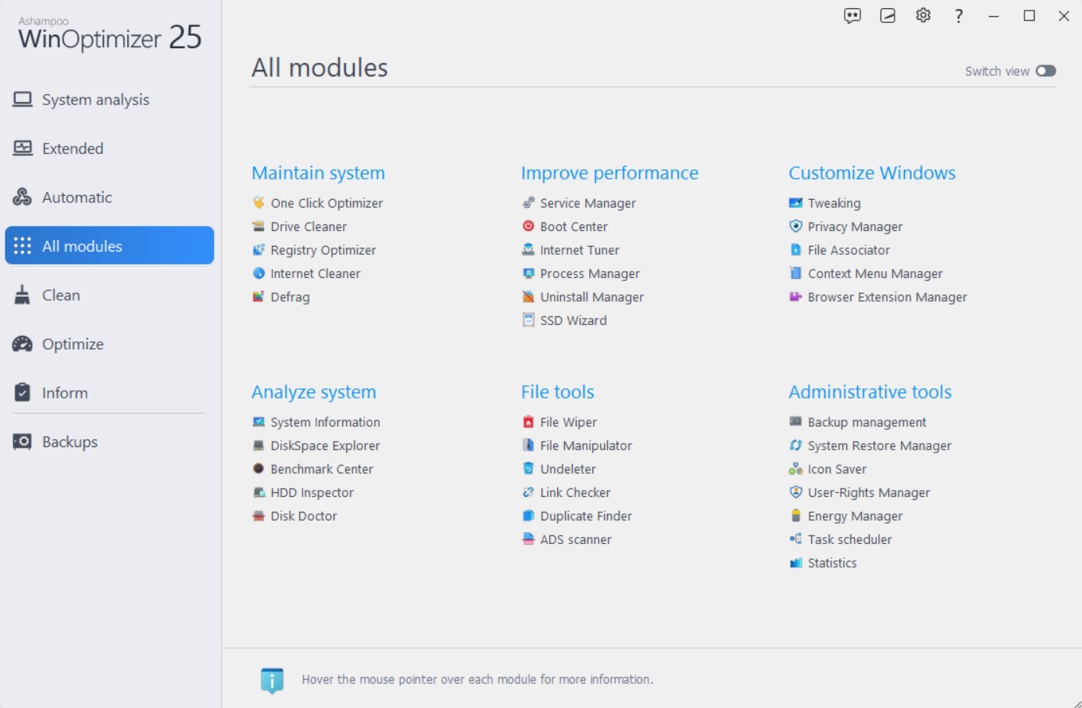Image resolution: width=1082 pixels, height=708 pixels.
Task: Launch the Context Menu Manager
Action: tap(874, 273)
